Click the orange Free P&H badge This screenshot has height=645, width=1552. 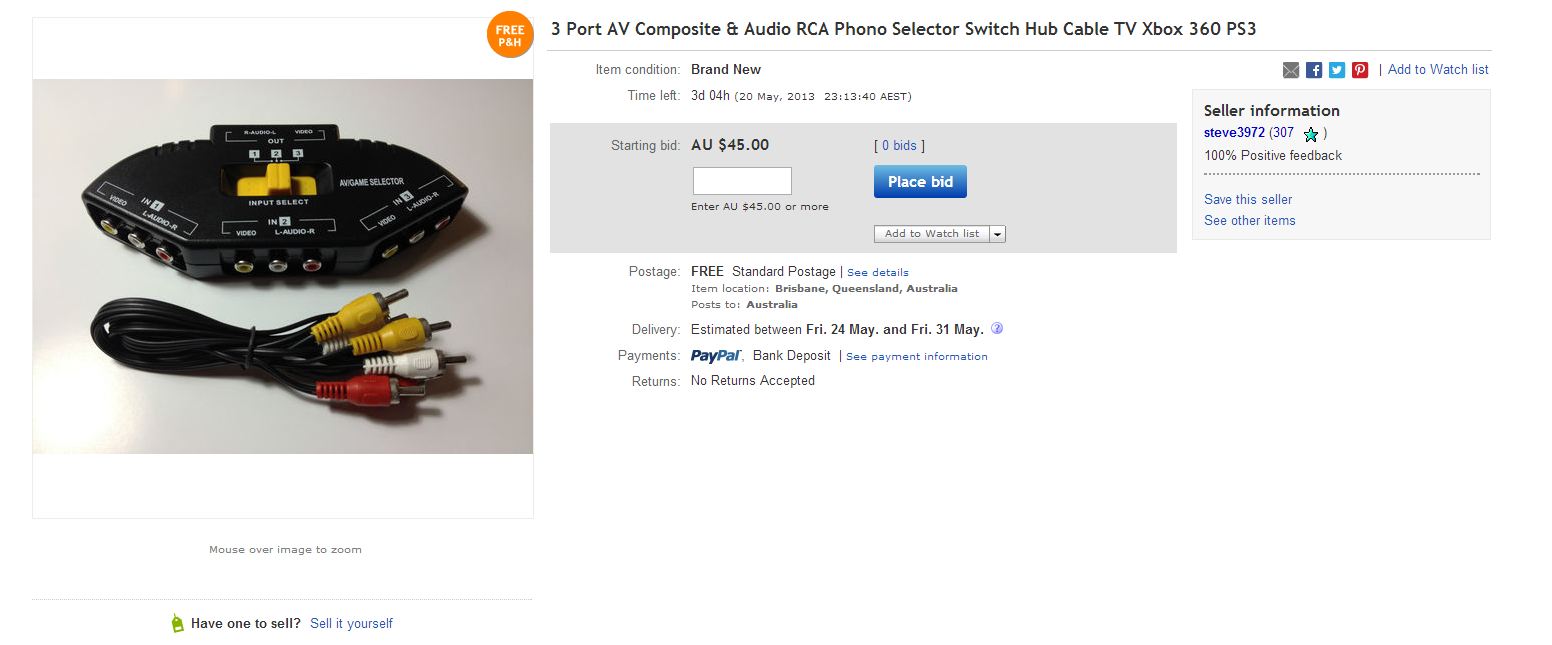pos(510,35)
